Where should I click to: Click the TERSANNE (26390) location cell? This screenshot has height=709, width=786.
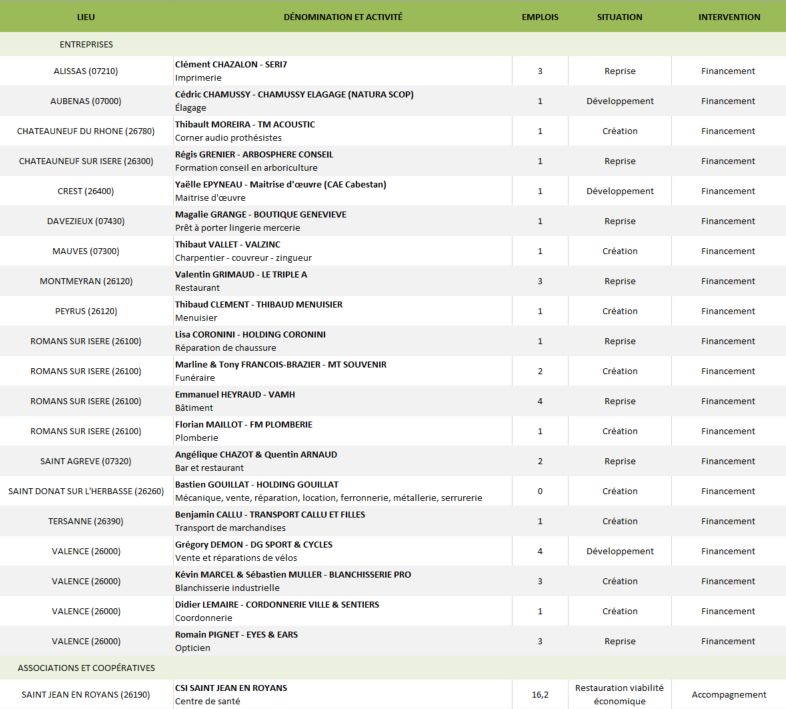point(85,521)
